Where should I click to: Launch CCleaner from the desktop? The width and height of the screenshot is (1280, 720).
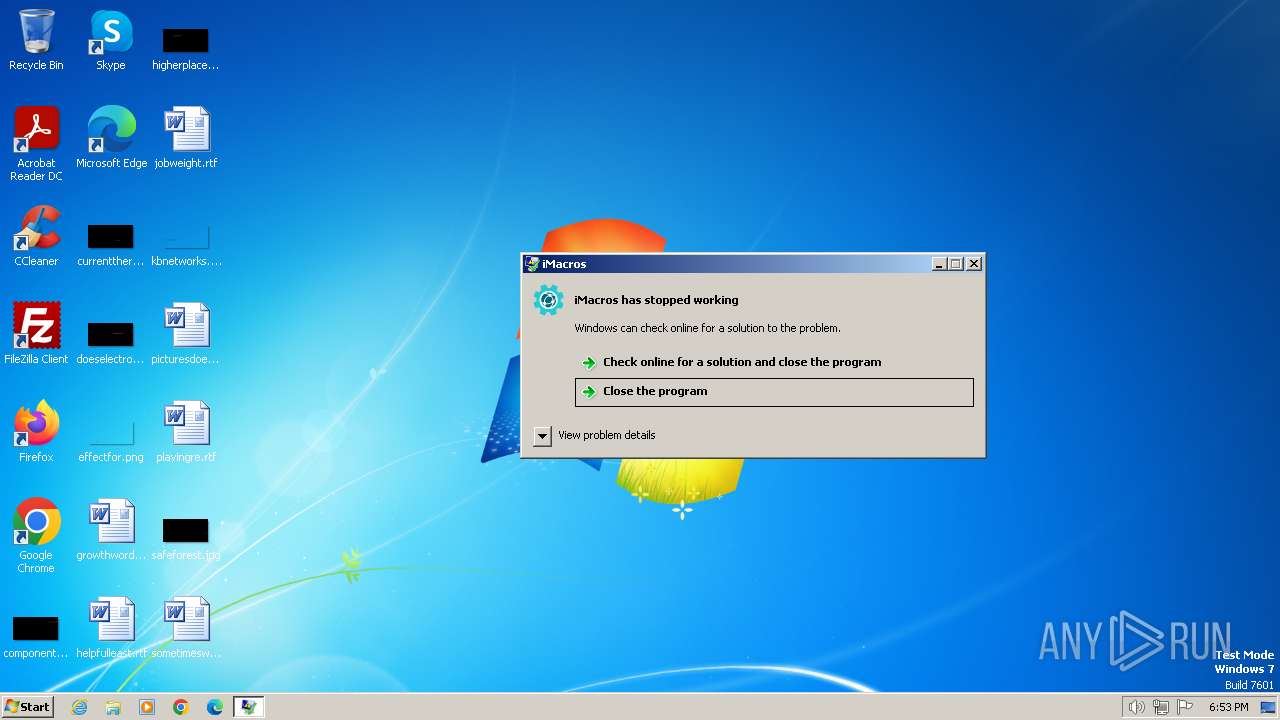tap(36, 235)
